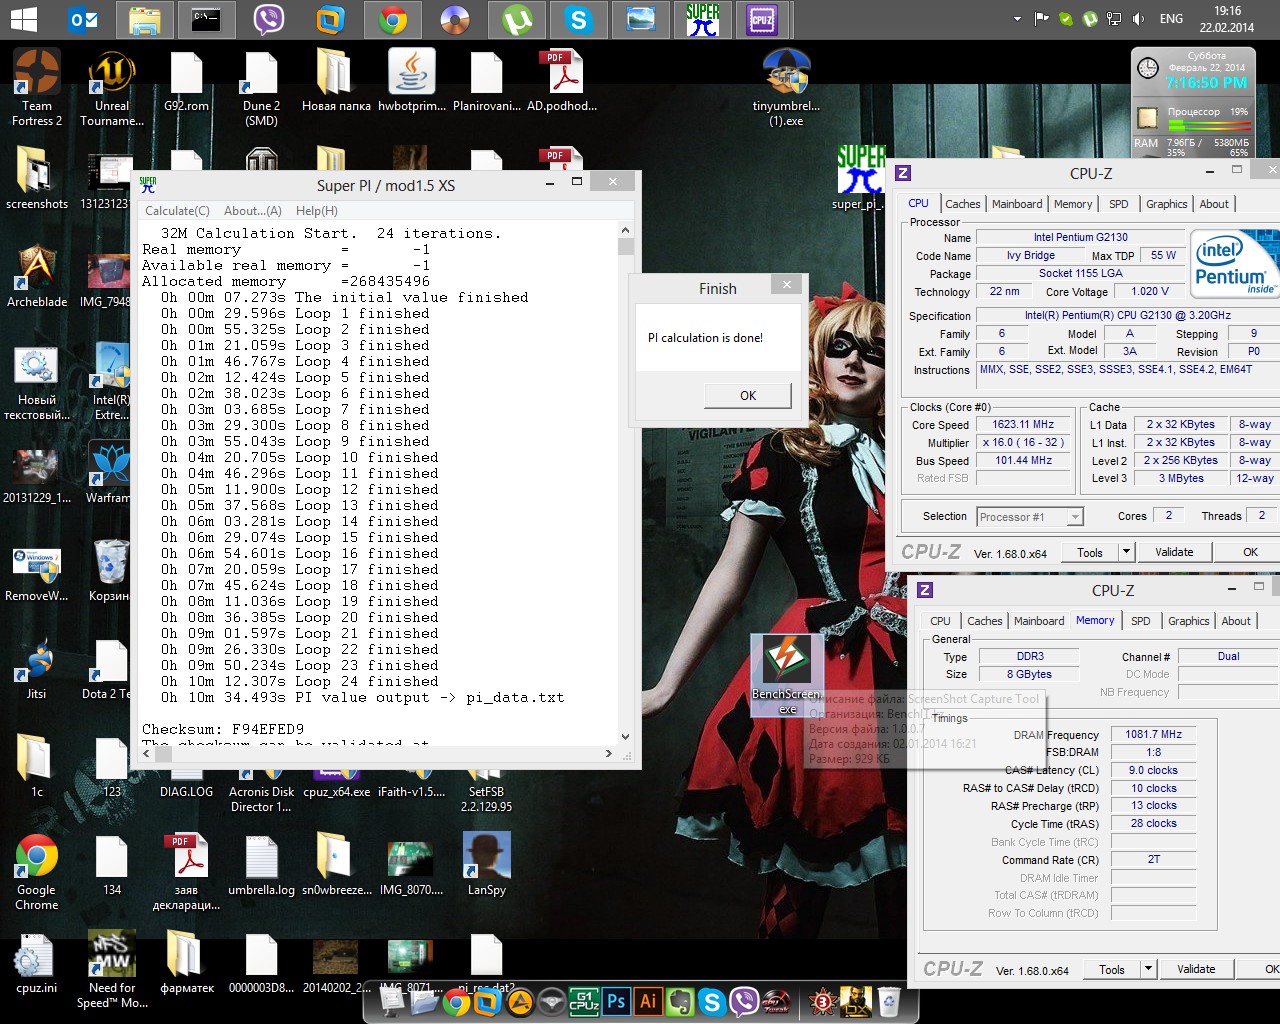Screen dimensions: 1280x1024
Task: Expand Processor #1 selection dropdown
Action: click(1075, 517)
